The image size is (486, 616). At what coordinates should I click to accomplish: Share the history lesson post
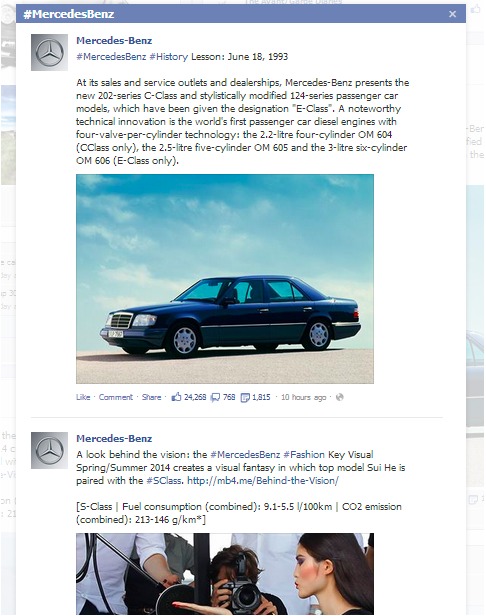click(x=151, y=397)
